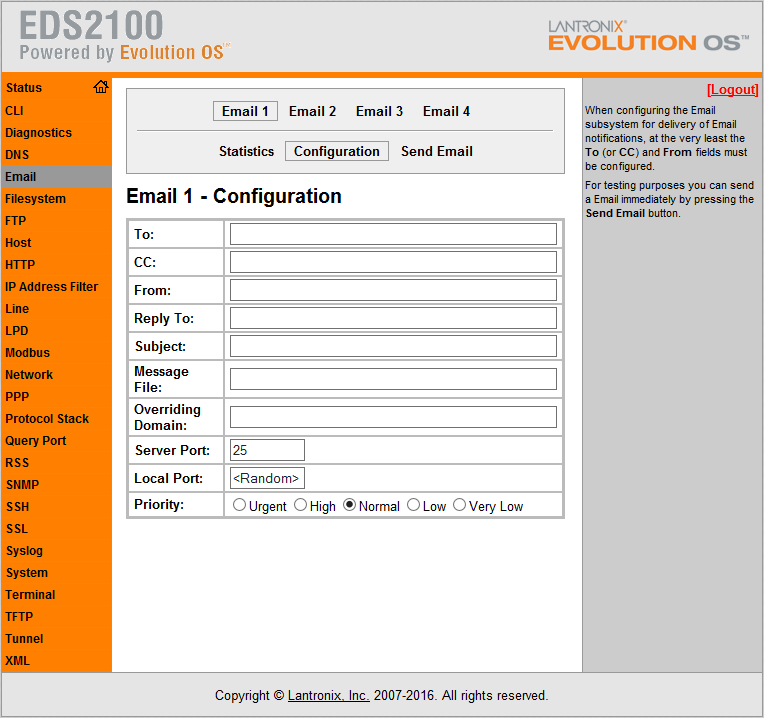
Task: Open the FTP sidebar item
Action: [56, 221]
